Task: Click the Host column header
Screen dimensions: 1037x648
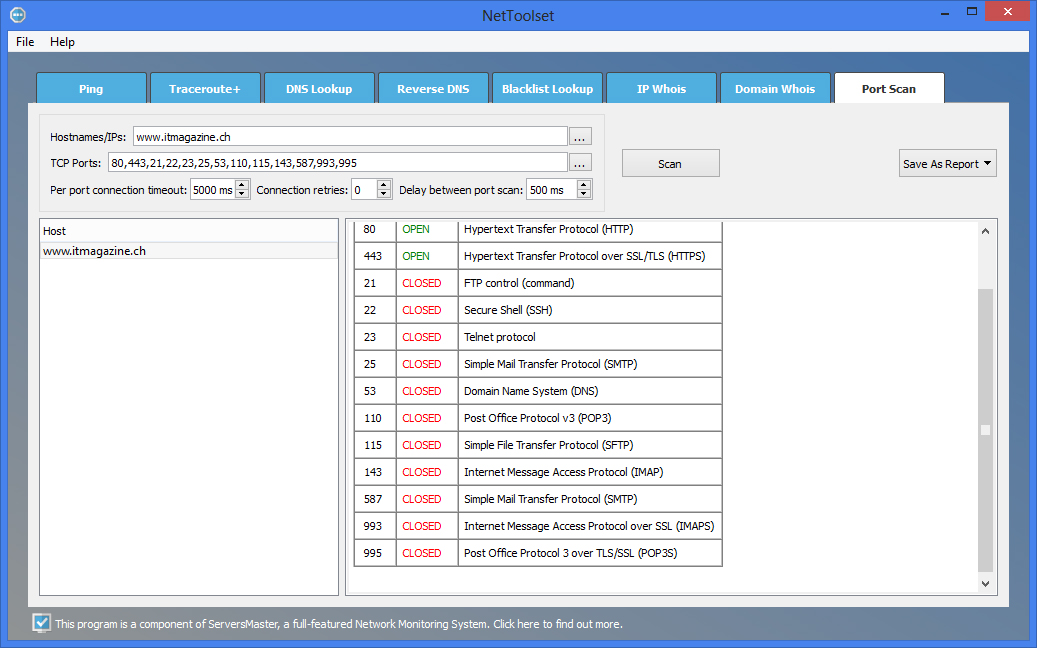Action: pos(188,231)
